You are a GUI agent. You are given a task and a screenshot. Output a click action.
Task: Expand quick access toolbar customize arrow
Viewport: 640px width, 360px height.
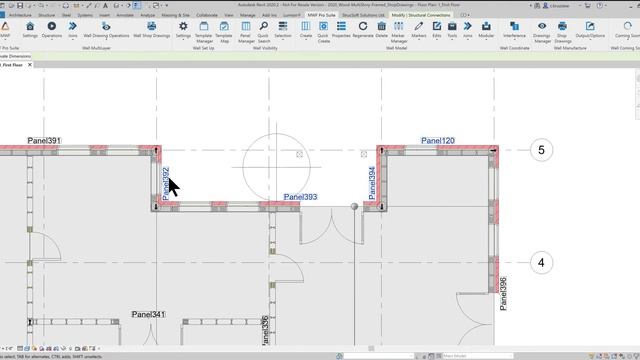point(167,5)
